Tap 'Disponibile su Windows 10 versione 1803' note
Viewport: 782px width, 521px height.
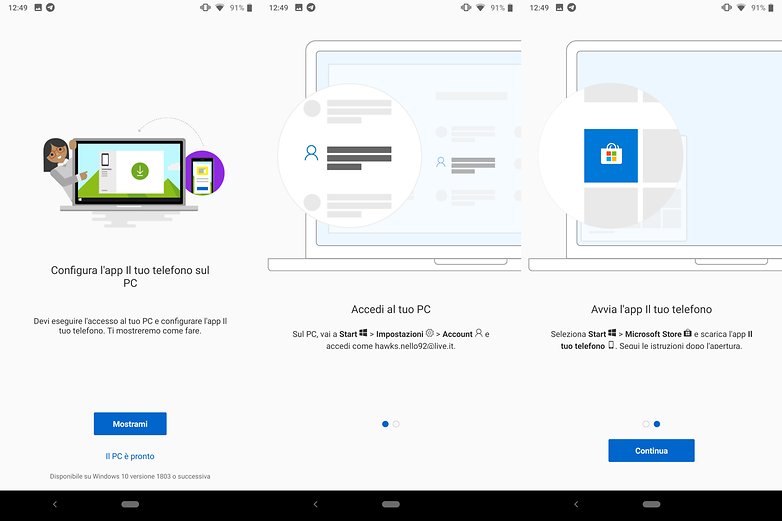pyautogui.click(x=130, y=477)
